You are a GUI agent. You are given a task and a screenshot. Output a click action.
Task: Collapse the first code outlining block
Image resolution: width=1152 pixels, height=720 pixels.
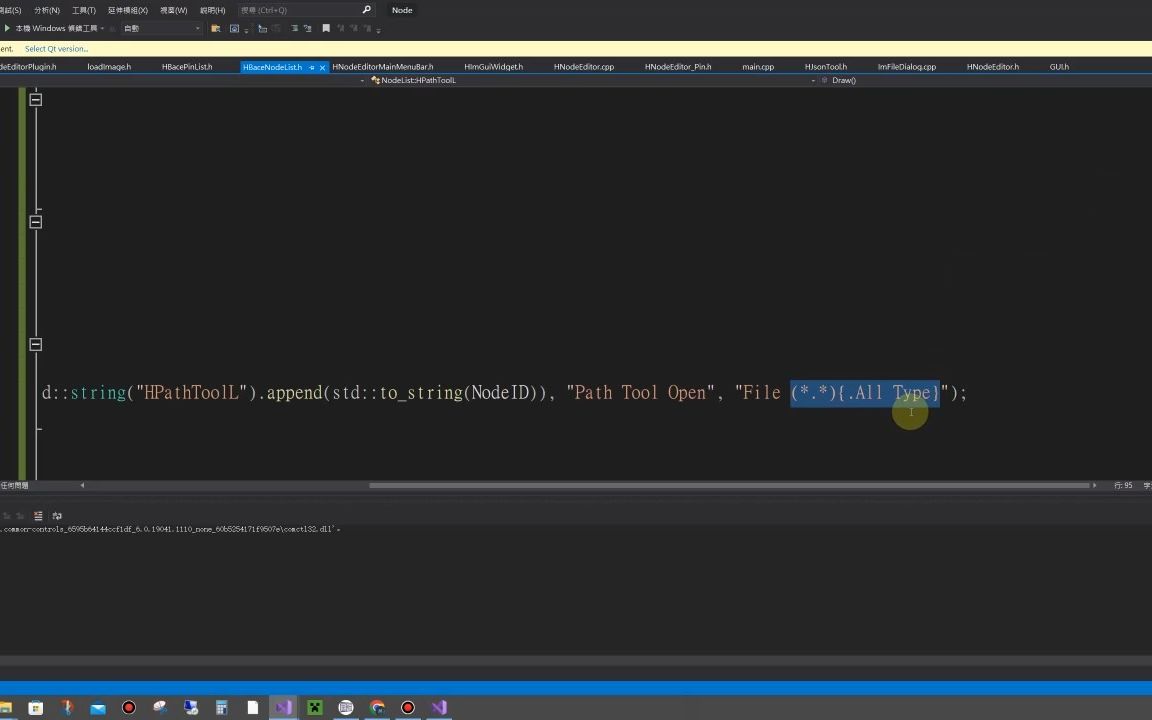pyautogui.click(x=35, y=99)
